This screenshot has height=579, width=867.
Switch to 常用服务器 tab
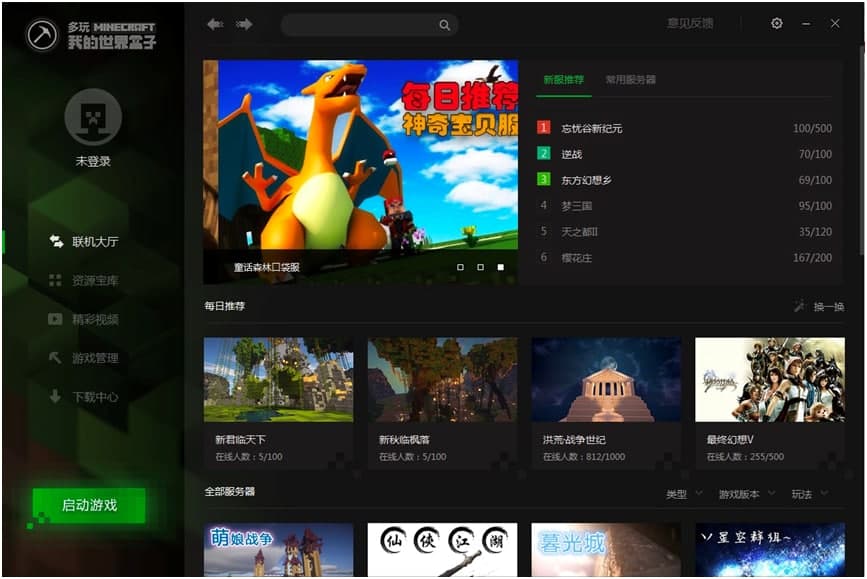pyautogui.click(x=630, y=80)
